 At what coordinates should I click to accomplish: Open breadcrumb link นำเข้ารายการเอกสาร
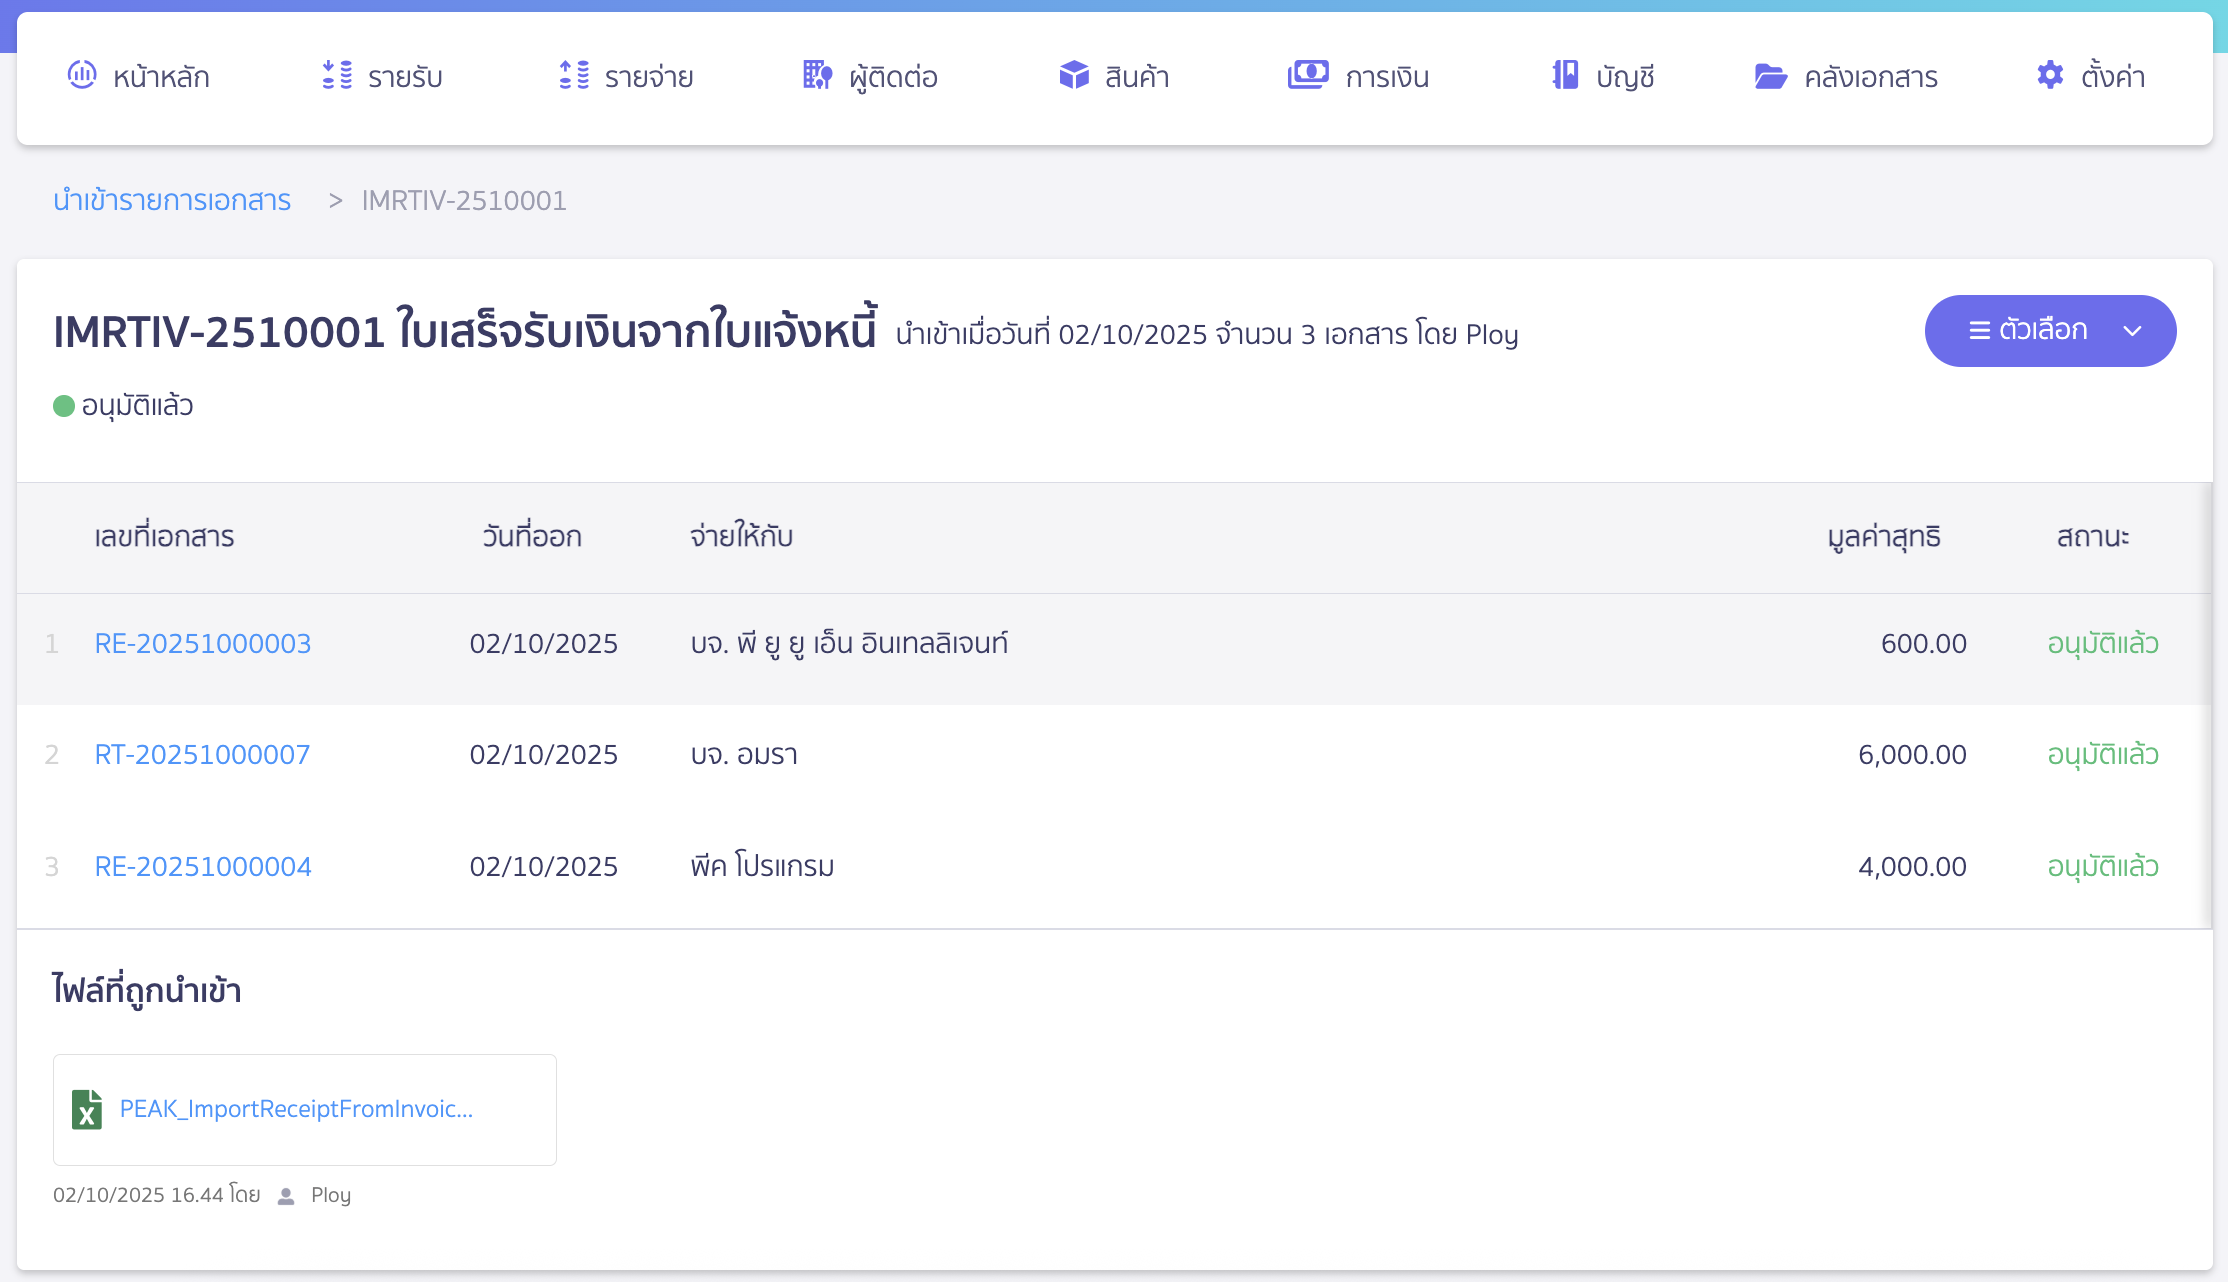click(172, 200)
